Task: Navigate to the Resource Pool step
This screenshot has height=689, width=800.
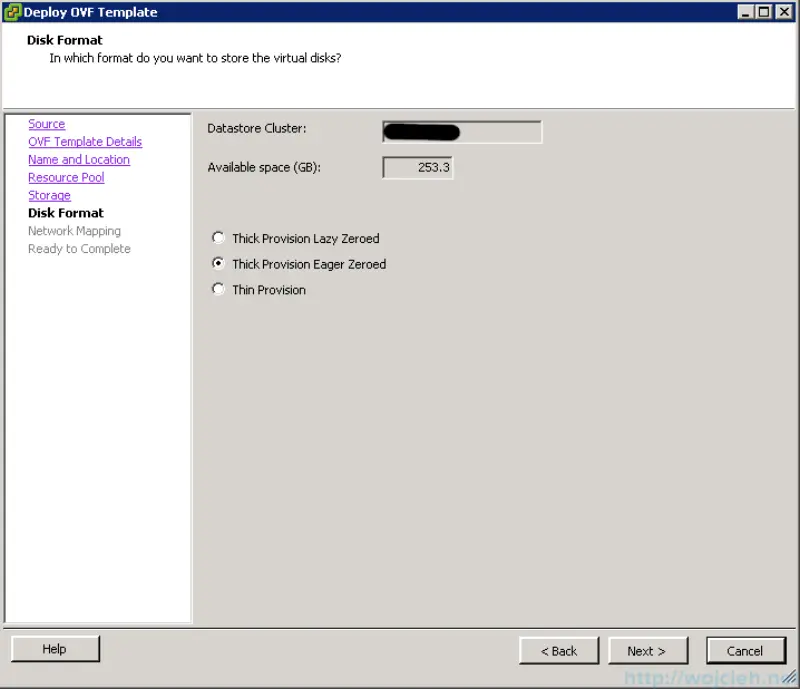Action: (66, 177)
